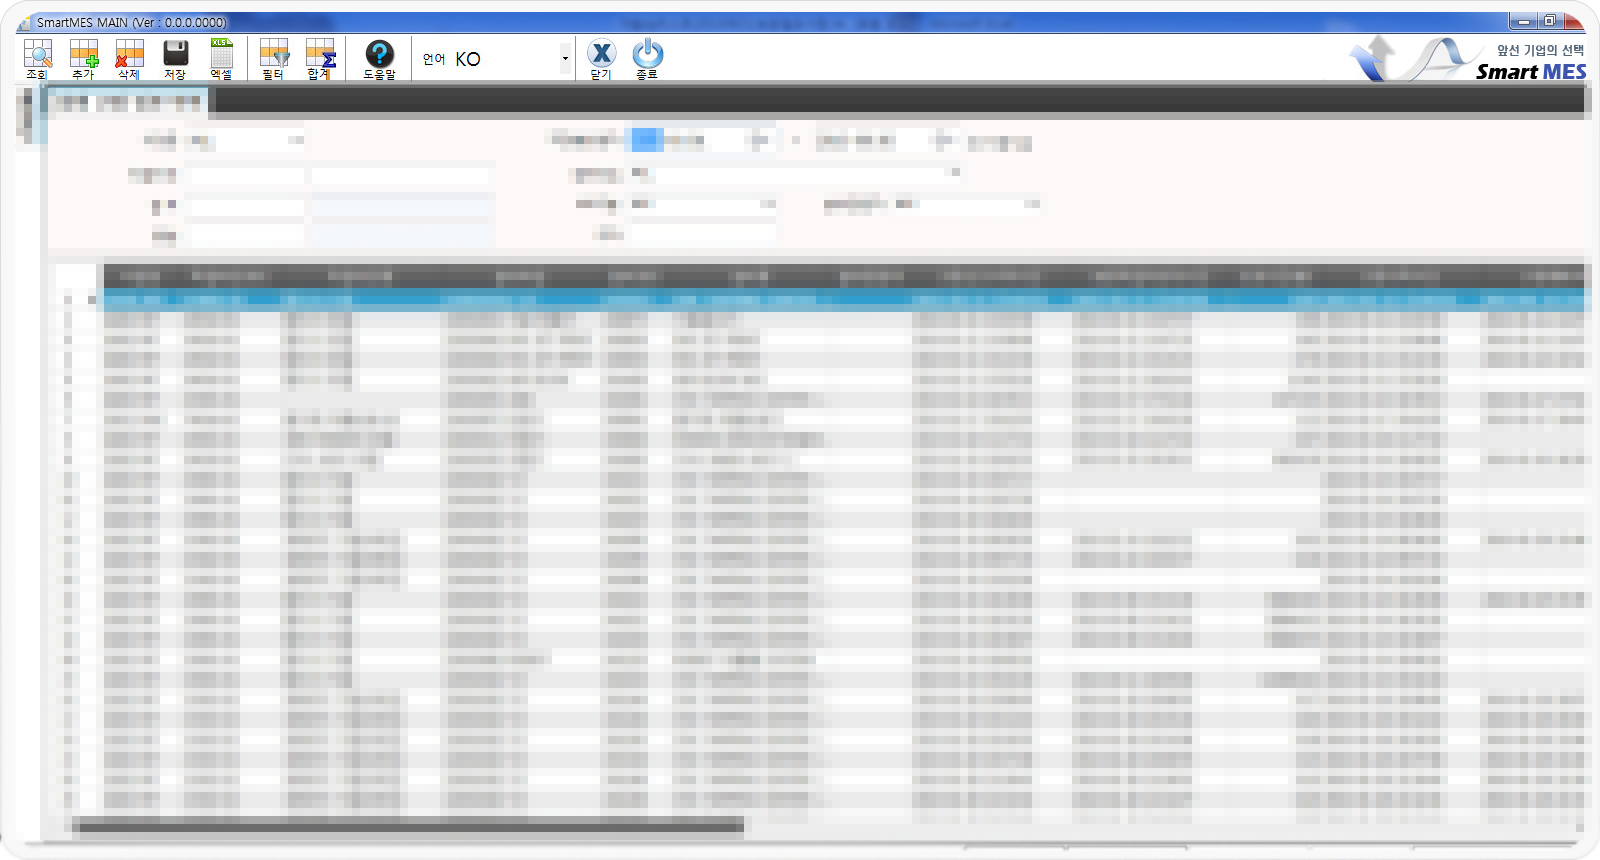Restore down the SmartMES MAIN window

pyautogui.click(x=1549, y=21)
